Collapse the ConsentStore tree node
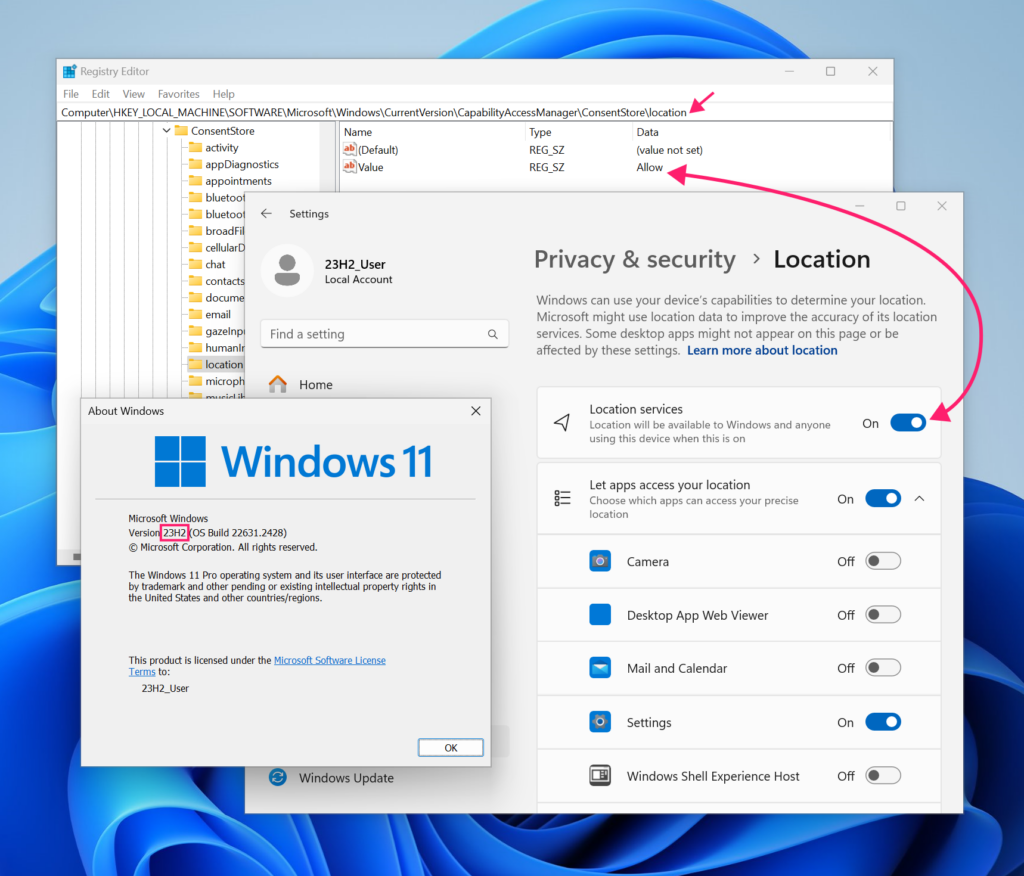The image size is (1024, 876). click(x=167, y=131)
